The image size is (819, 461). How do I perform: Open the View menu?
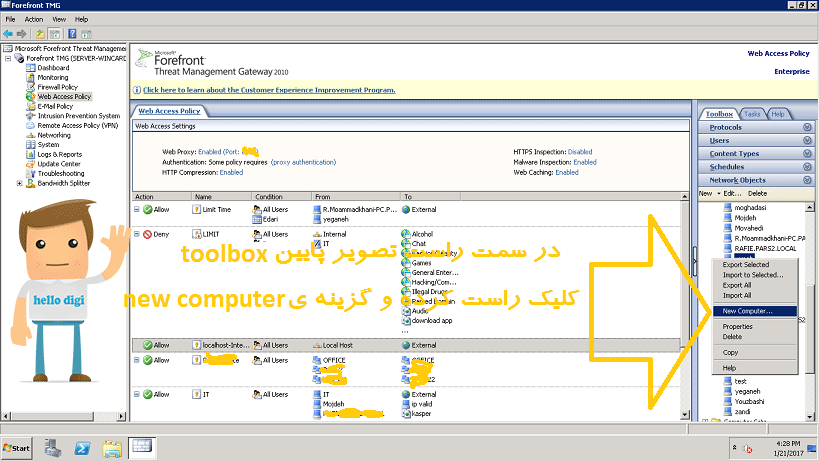pyautogui.click(x=59, y=19)
